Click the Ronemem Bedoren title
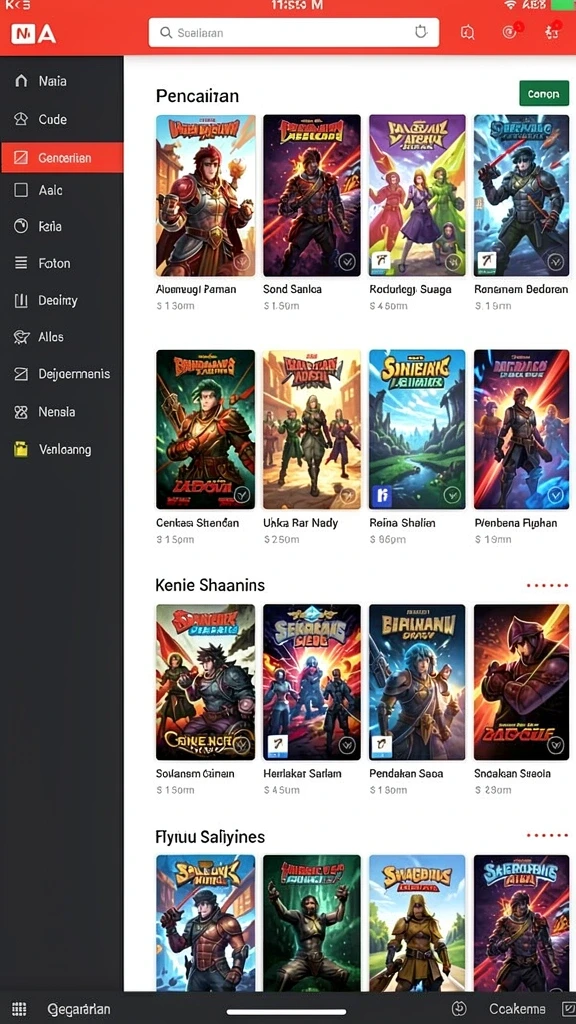 pyautogui.click(x=521, y=289)
